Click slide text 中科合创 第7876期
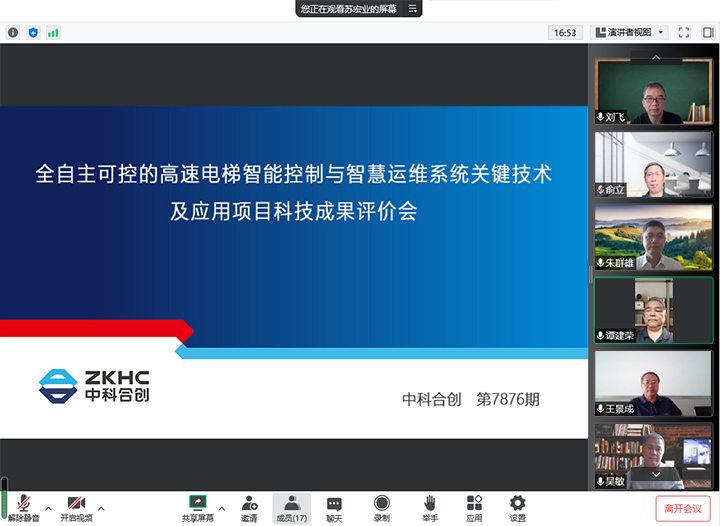720x526 pixels. 471,399
